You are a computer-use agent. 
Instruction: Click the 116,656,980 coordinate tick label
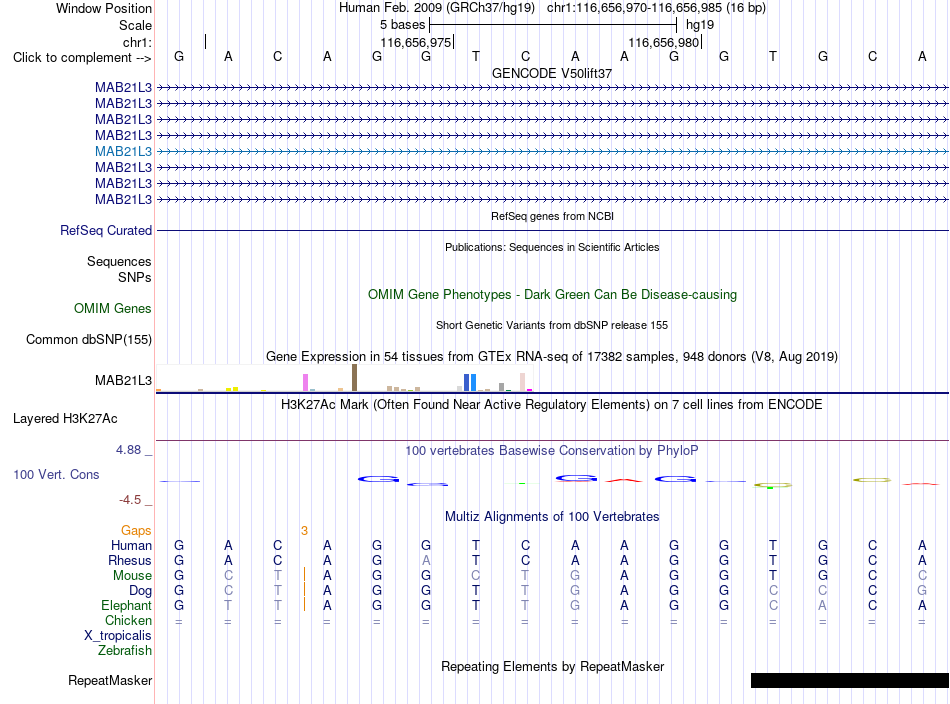(x=664, y=42)
